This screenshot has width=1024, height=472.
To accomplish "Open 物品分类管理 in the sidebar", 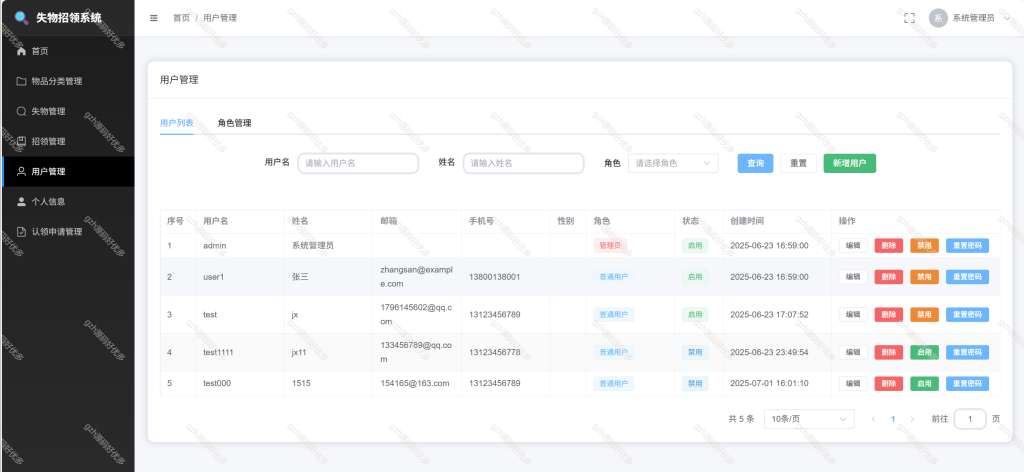I will point(67,81).
